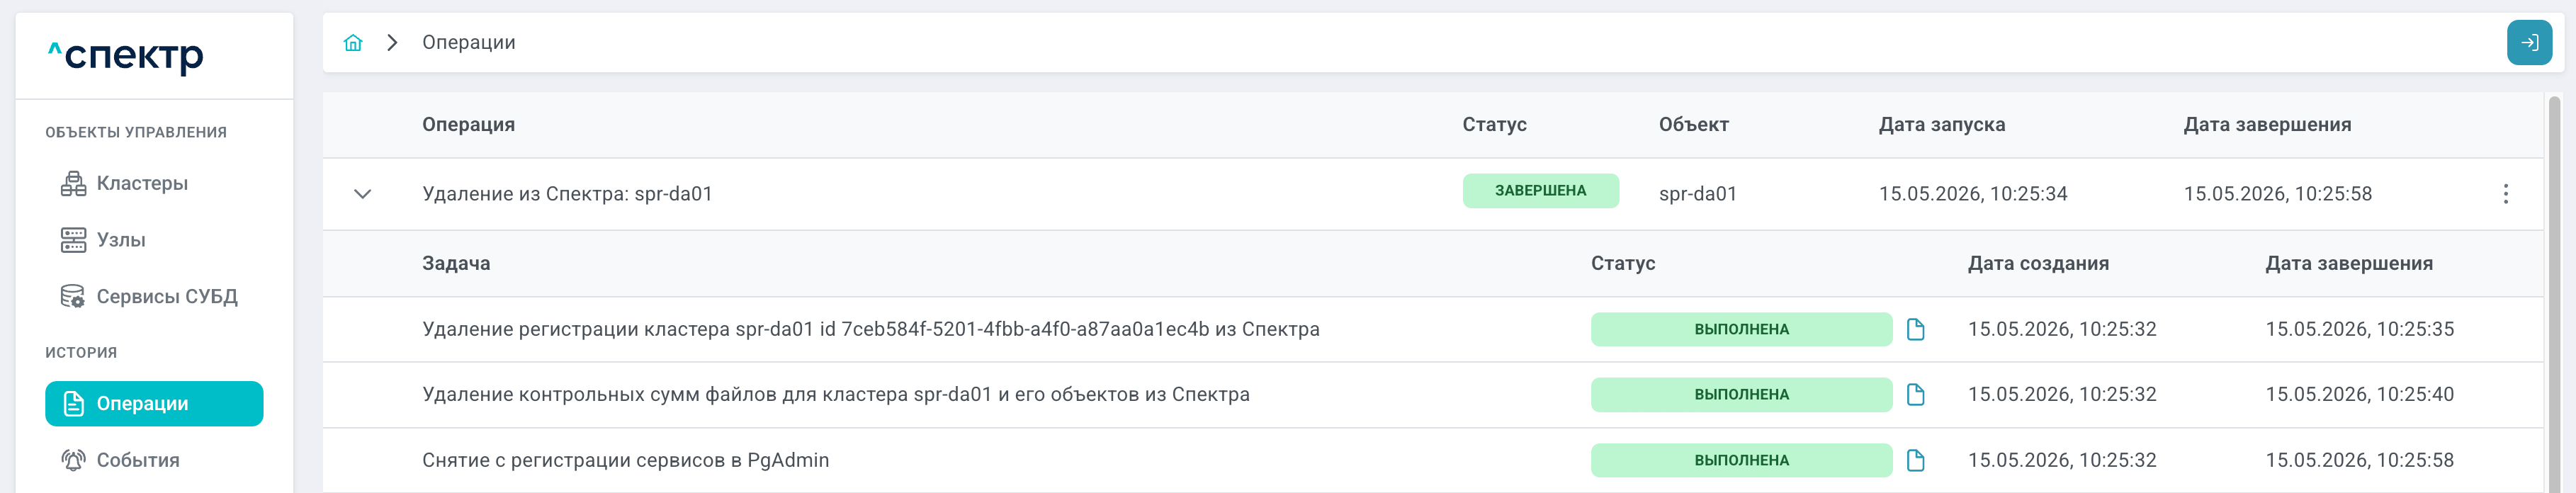The height and width of the screenshot is (493, 2576).
Task: Click ВЫПОЛНЕНА badge of Удаление регистрации кластера
Action: point(1741,330)
